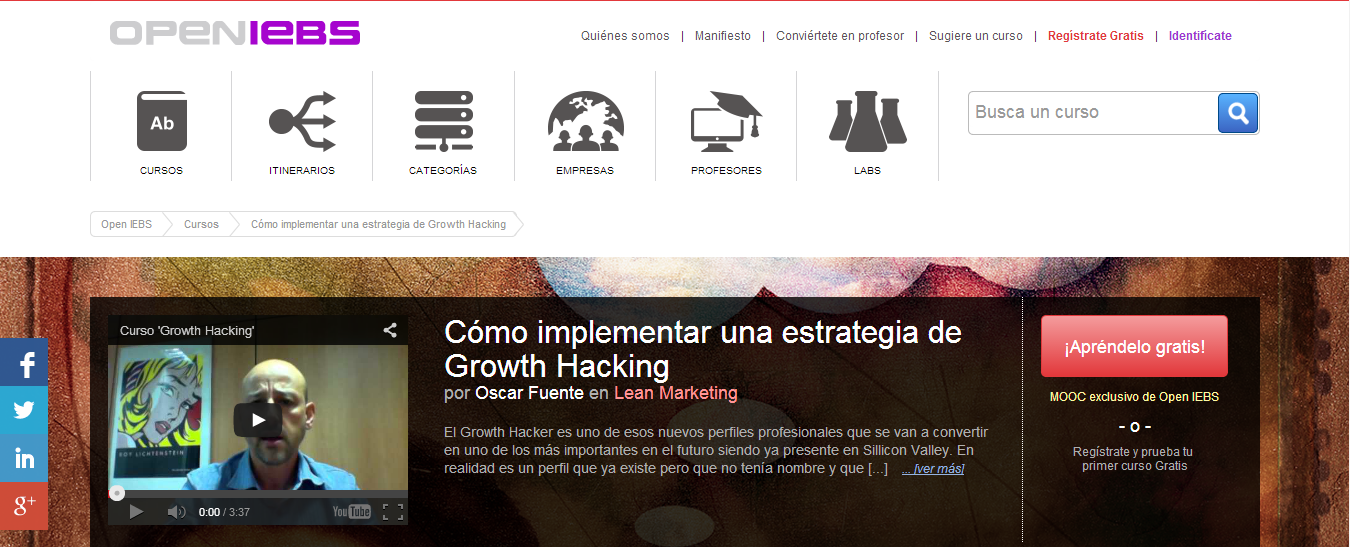Mute the video volume speaker
Image resolution: width=1350 pixels, height=547 pixels.
pyautogui.click(x=176, y=512)
